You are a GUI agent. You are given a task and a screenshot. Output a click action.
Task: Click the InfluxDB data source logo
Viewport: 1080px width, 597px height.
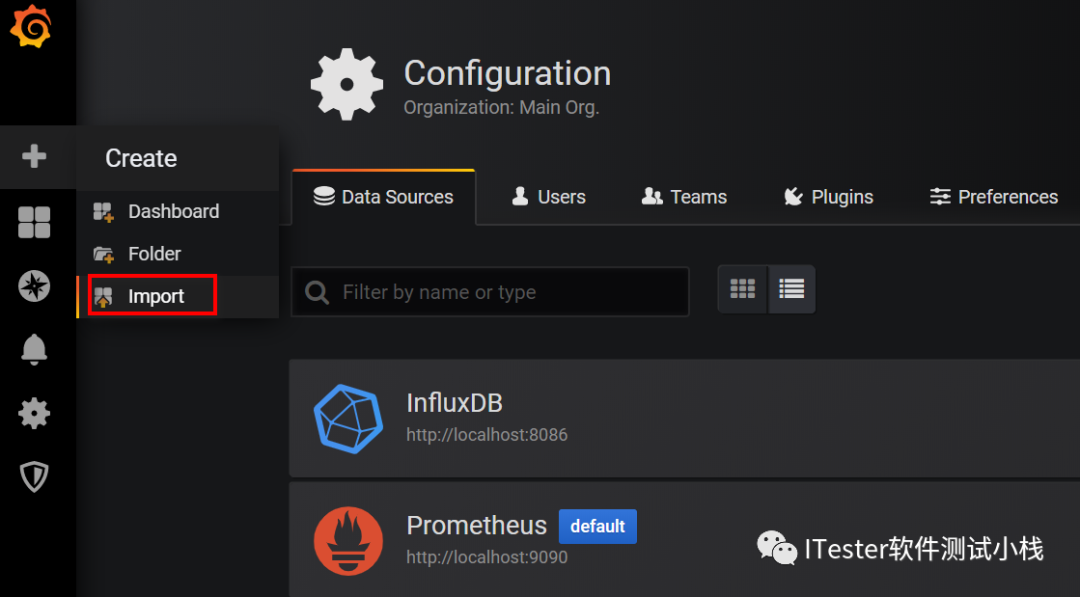[x=348, y=418]
